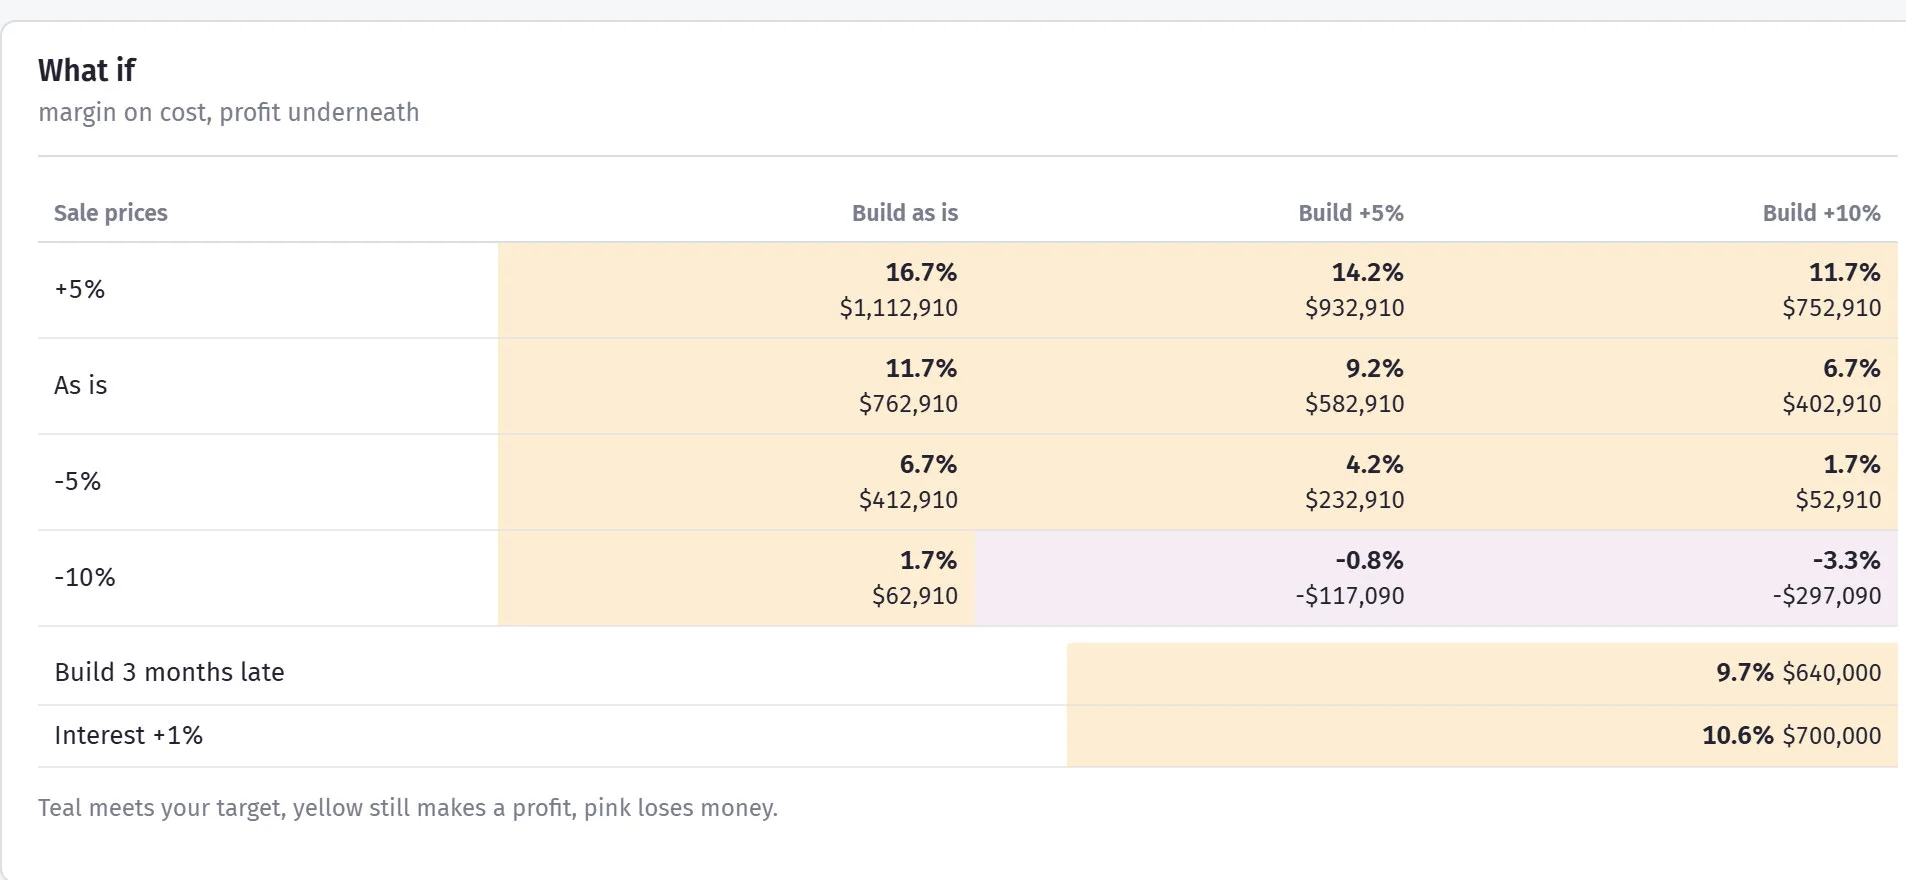Click the colour legend note below the table
Viewport: 1906px width, 880px height.
click(408, 808)
